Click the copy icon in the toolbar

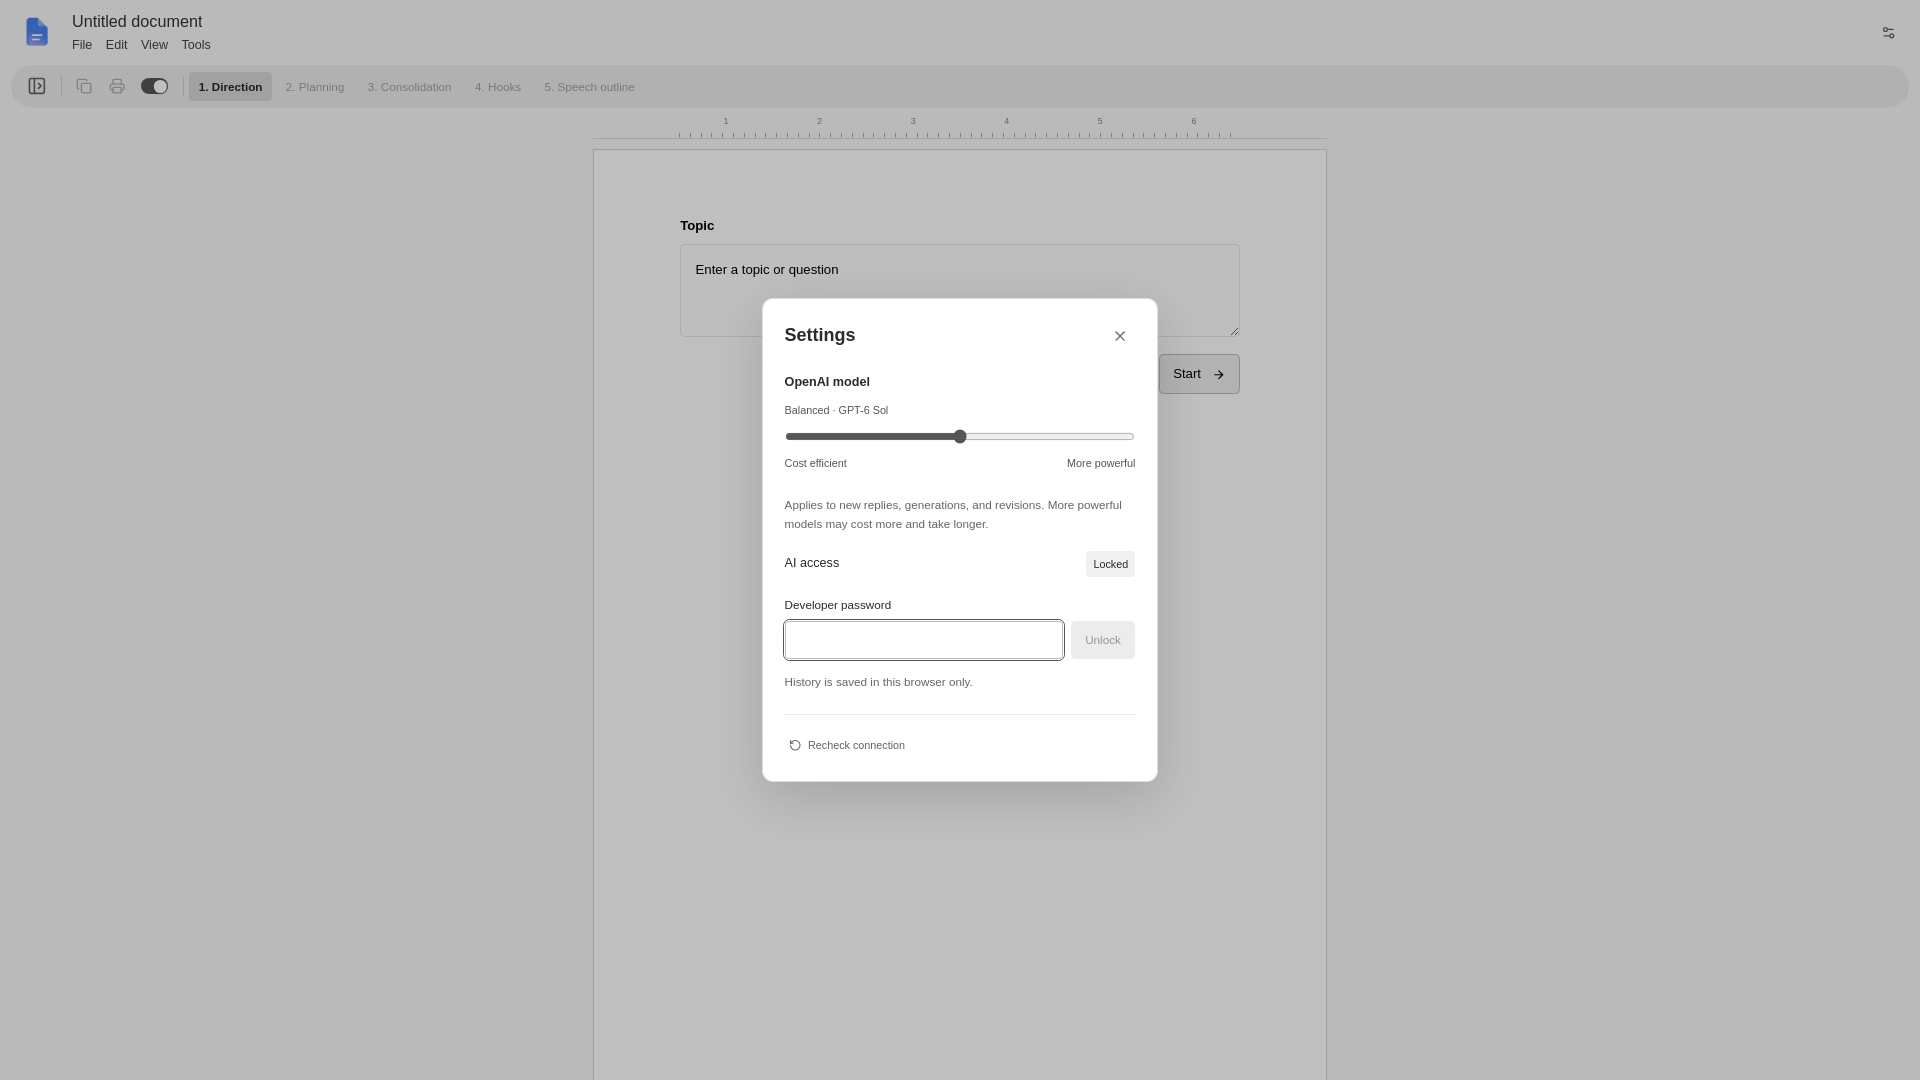[84, 86]
